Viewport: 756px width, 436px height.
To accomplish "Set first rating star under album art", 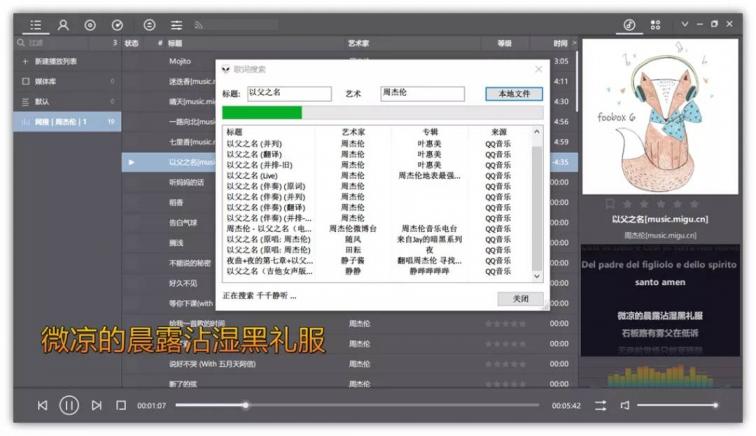I will click(x=627, y=204).
